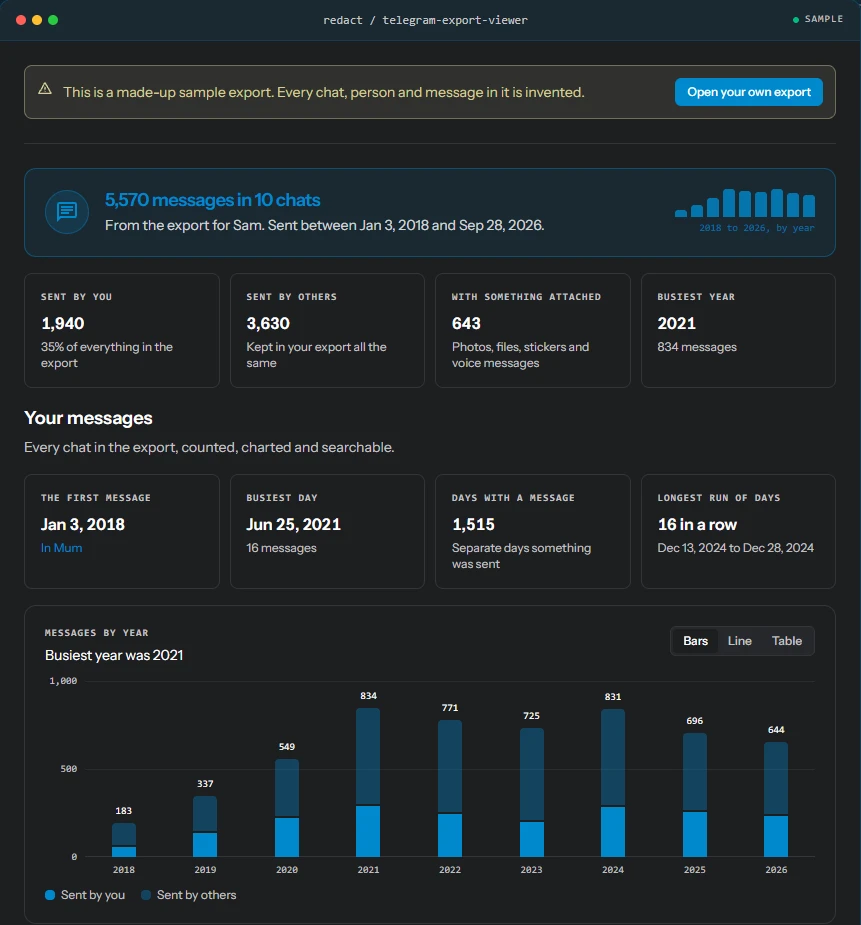The image size is (861, 925).
Task: Select the 2025 bar showing 696
Action: pyautogui.click(x=695, y=795)
